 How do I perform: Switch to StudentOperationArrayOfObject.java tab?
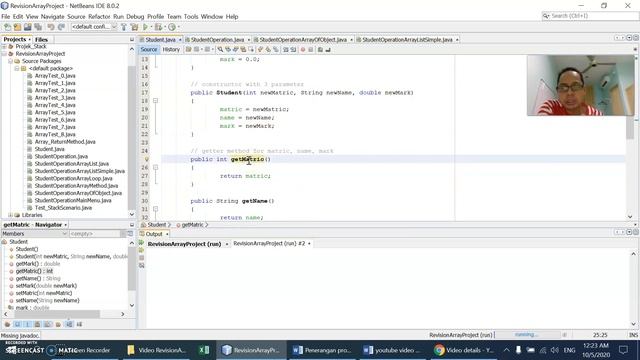(x=303, y=40)
